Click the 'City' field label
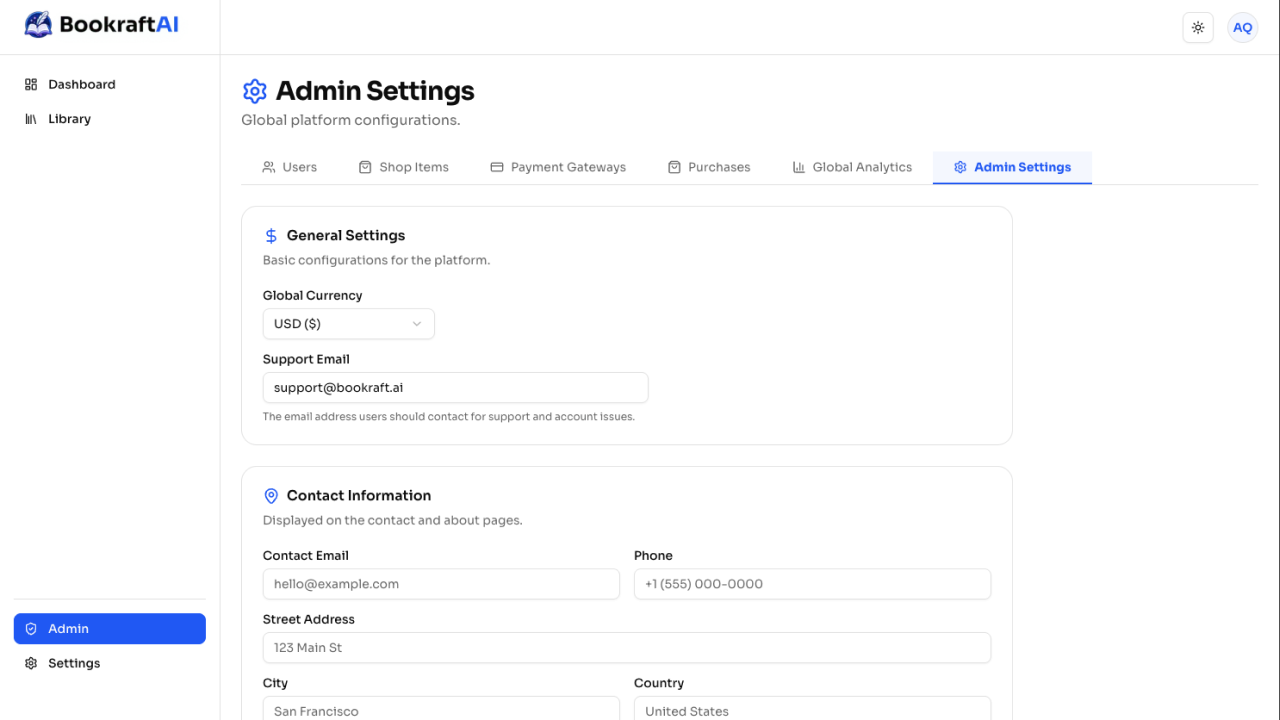 click(275, 684)
